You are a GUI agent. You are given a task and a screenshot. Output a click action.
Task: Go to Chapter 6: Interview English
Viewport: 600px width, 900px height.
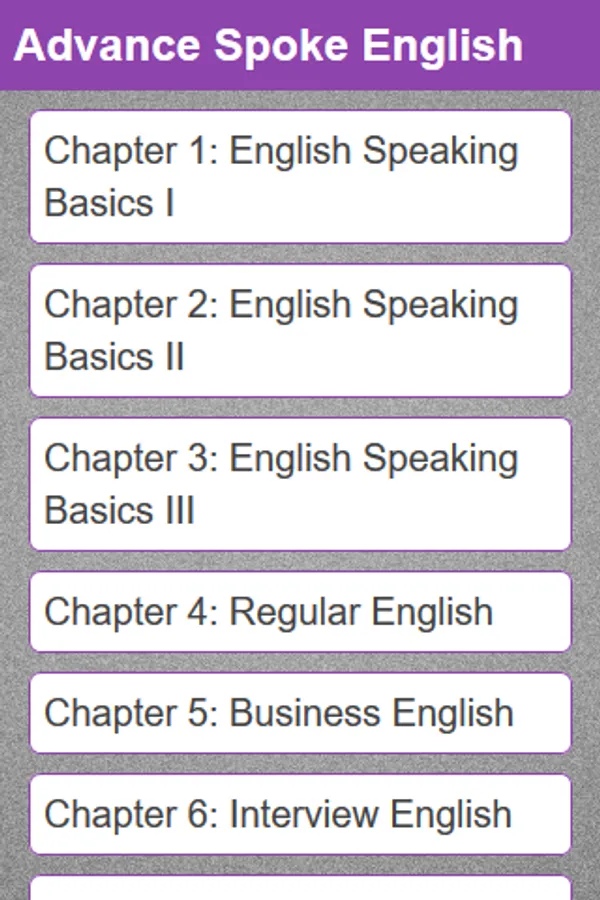point(300,814)
